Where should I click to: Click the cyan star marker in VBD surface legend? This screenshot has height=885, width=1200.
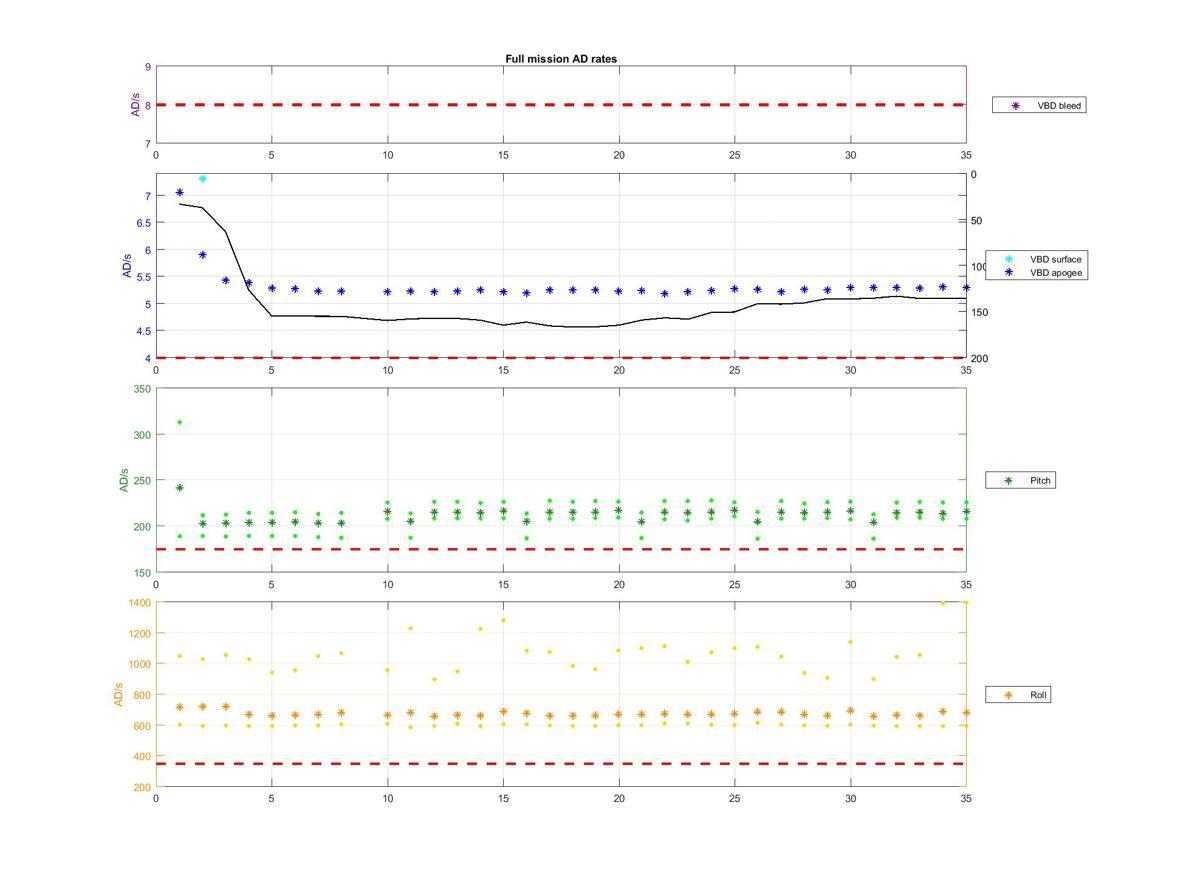point(1008,259)
